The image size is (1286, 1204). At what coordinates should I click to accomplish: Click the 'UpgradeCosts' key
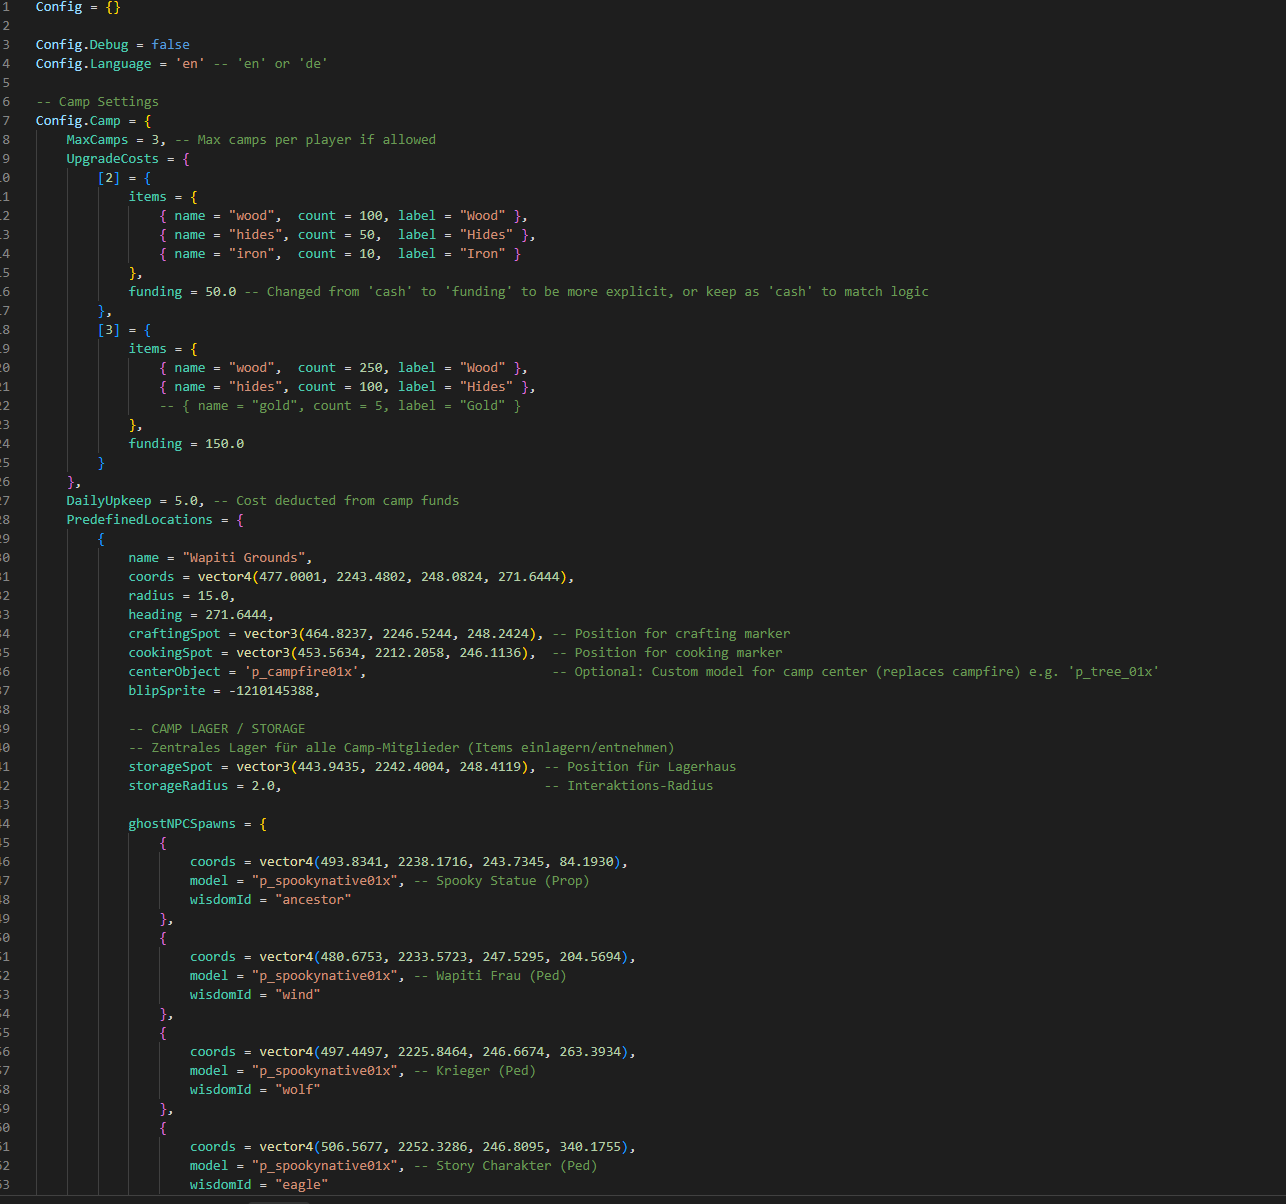(113, 159)
